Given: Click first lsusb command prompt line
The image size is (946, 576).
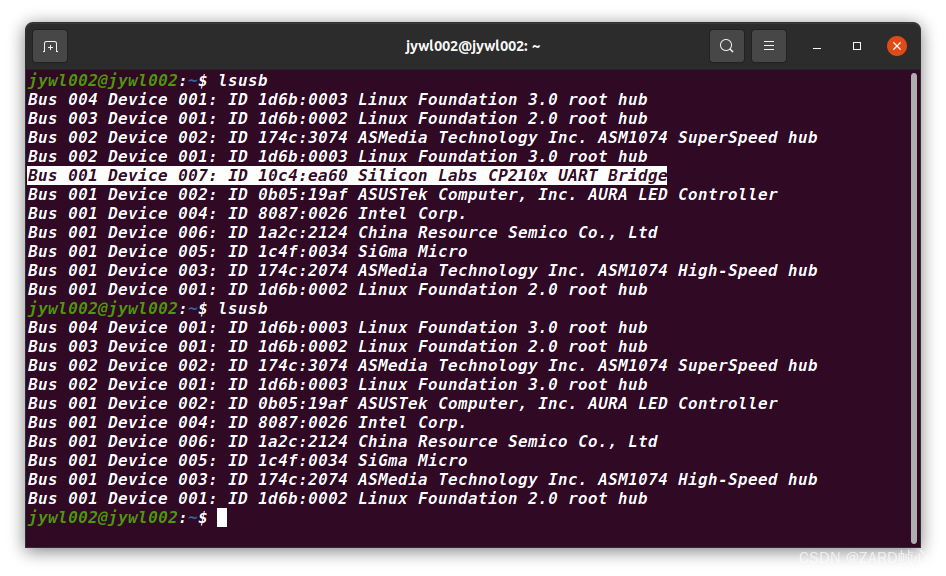Looking at the screenshot, I should (148, 81).
